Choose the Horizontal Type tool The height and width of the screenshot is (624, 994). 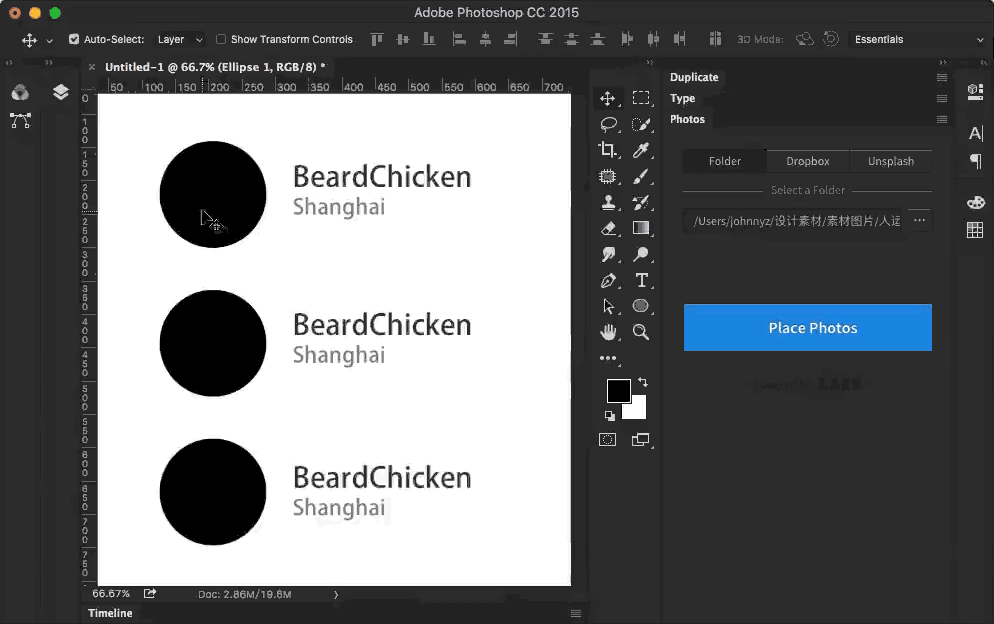point(641,280)
